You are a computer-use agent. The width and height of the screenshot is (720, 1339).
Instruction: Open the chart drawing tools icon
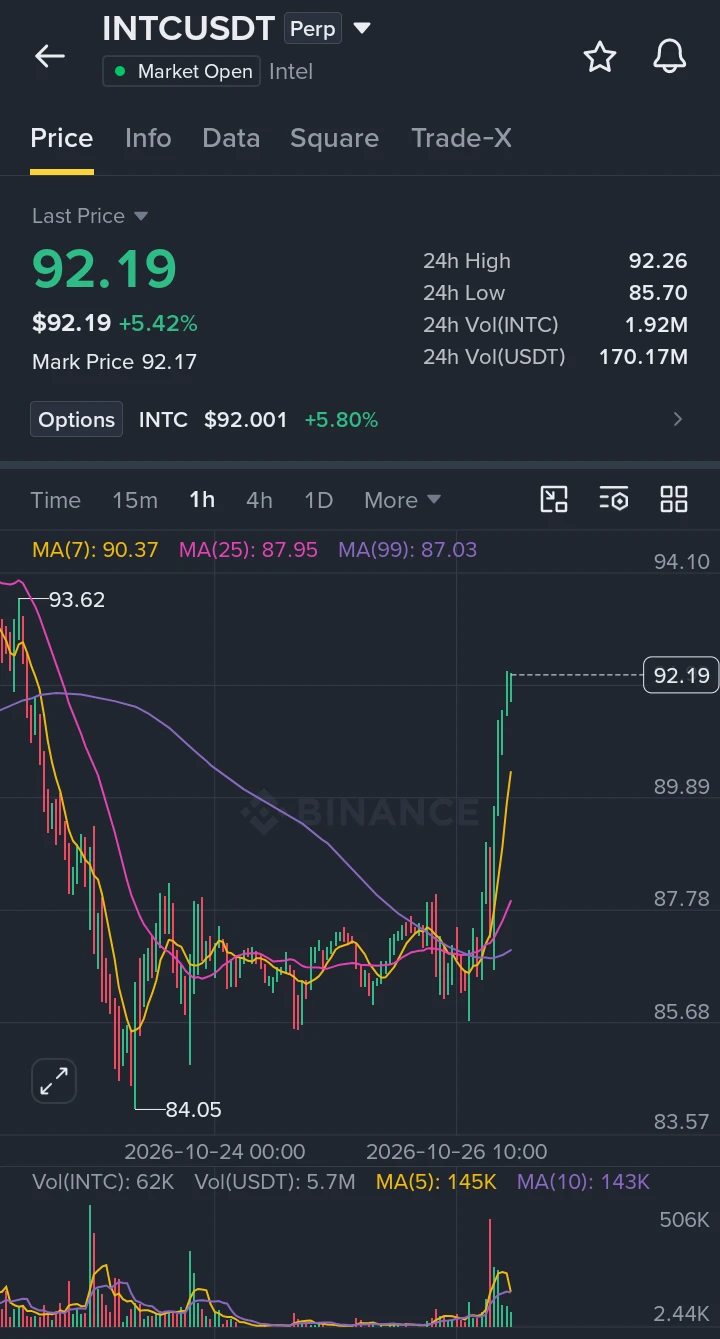click(554, 499)
